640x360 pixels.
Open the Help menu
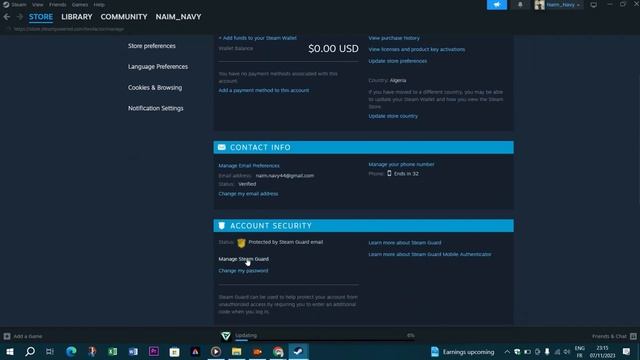pos(99,4)
